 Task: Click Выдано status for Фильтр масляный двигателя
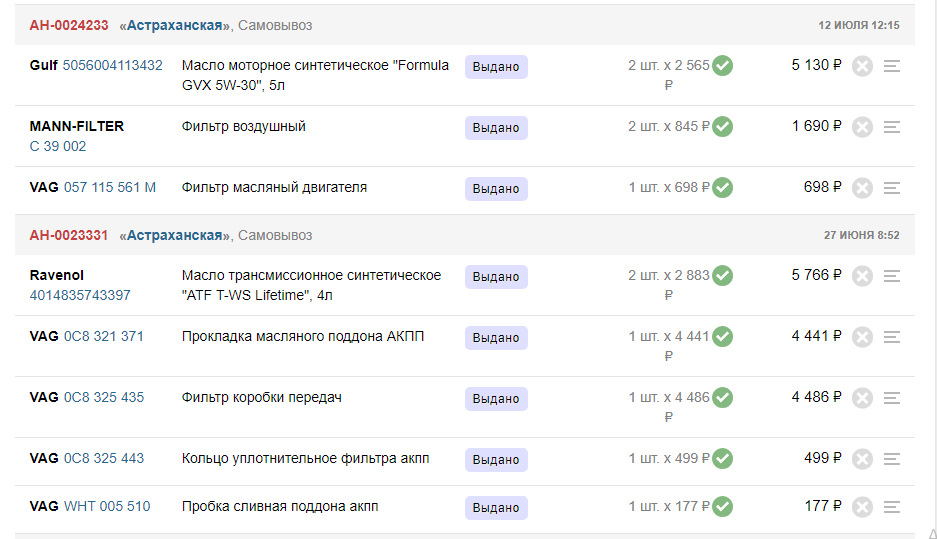tap(496, 189)
